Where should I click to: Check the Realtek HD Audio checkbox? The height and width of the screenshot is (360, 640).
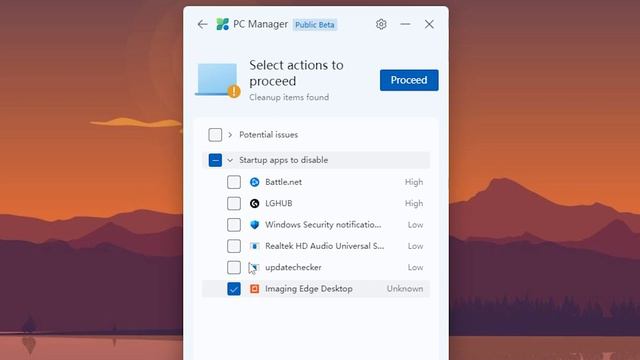pos(234,246)
